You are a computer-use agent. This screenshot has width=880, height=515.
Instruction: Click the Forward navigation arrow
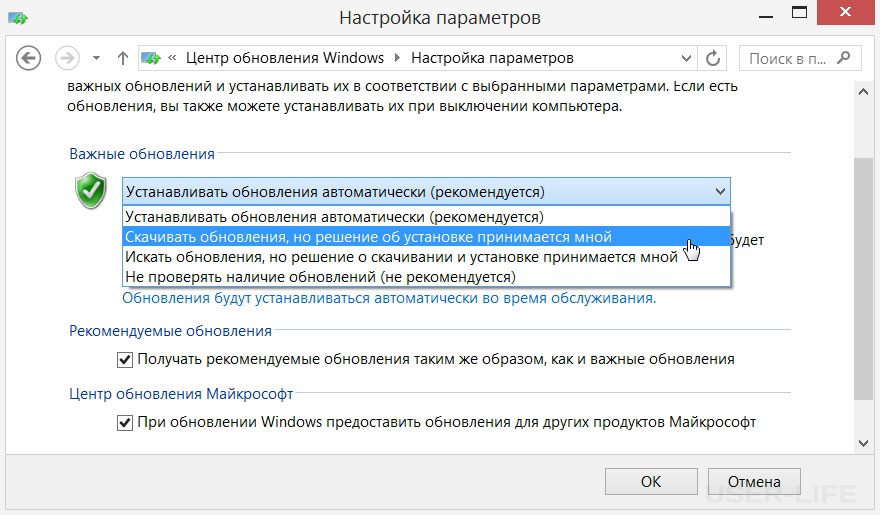point(67,58)
